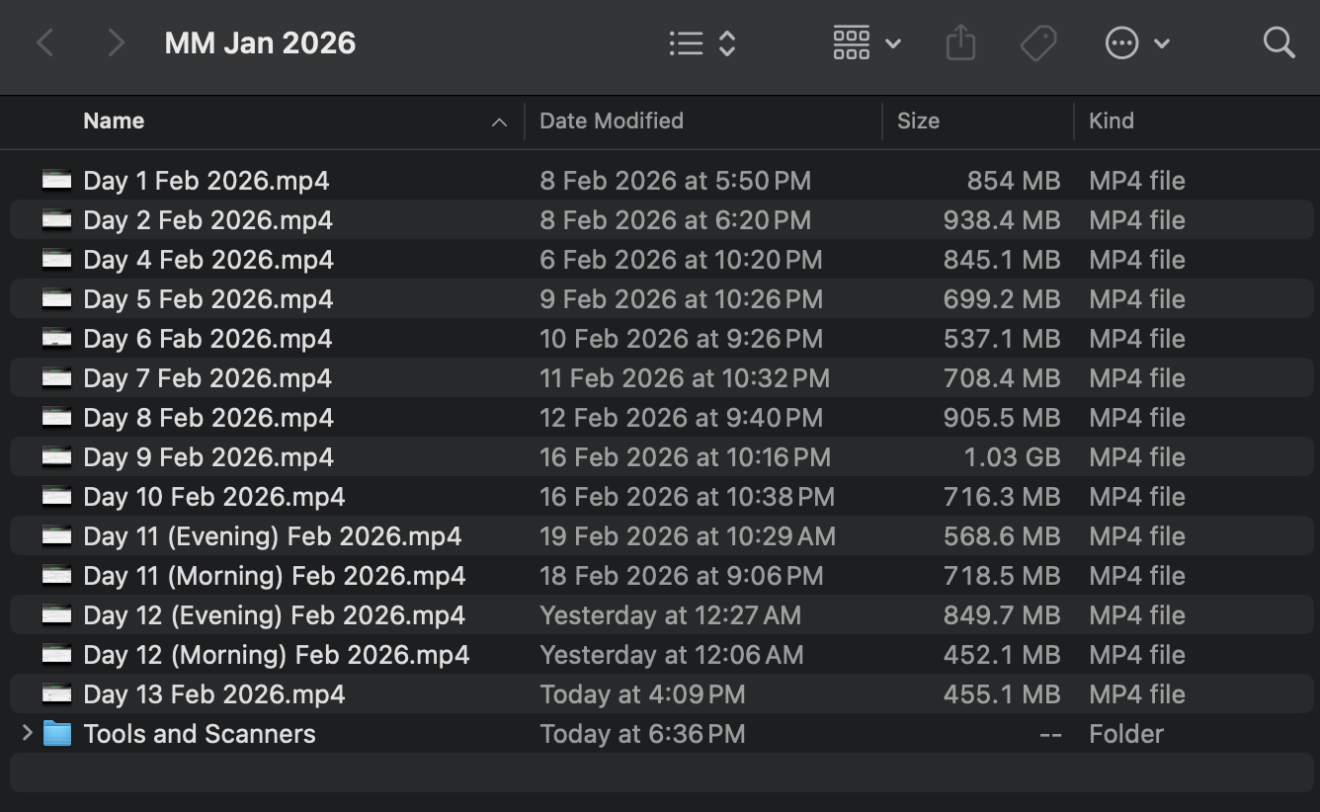1320x812 pixels.
Task: Select Day 11 (Evening) Feb 2026.mp4
Action: pyautogui.click(x=272, y=536)
